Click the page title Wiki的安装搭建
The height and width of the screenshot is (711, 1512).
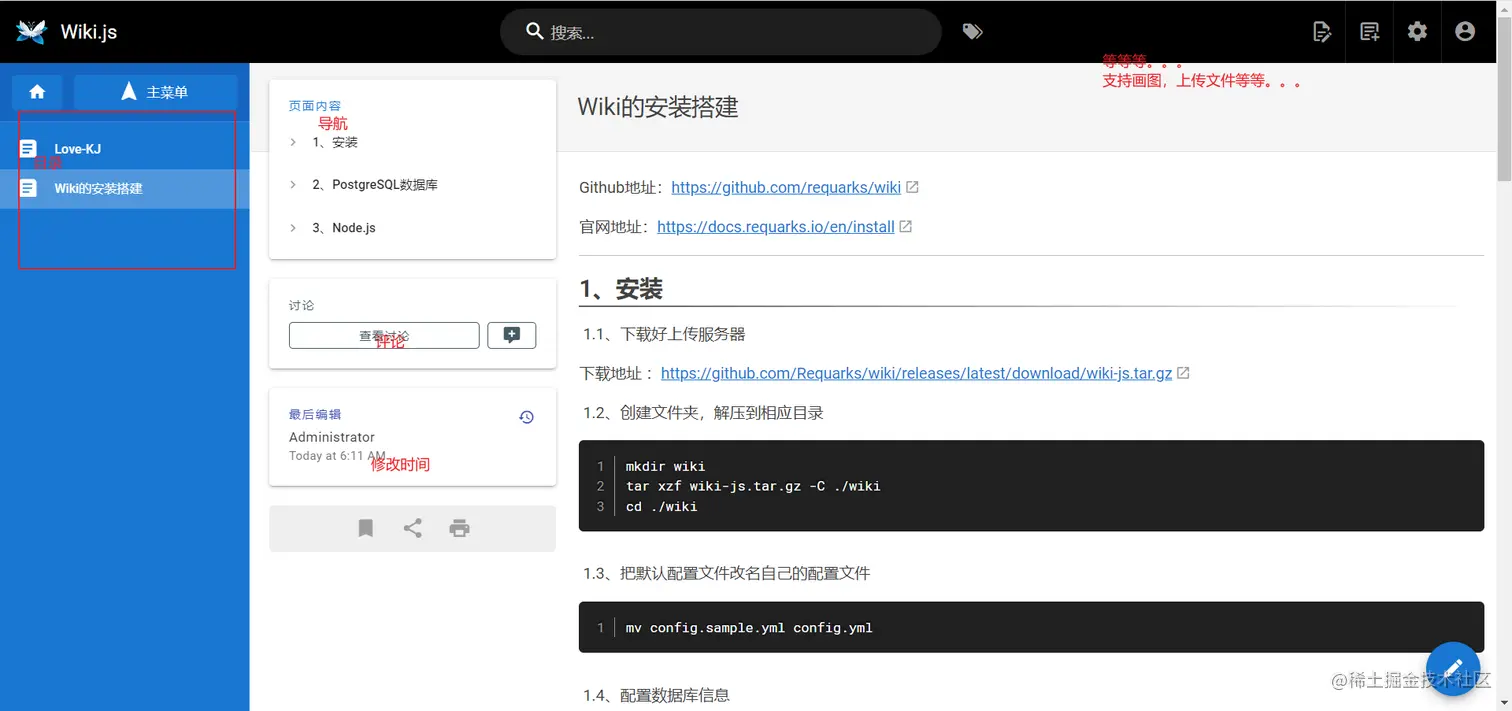click(x=658, y=107)
